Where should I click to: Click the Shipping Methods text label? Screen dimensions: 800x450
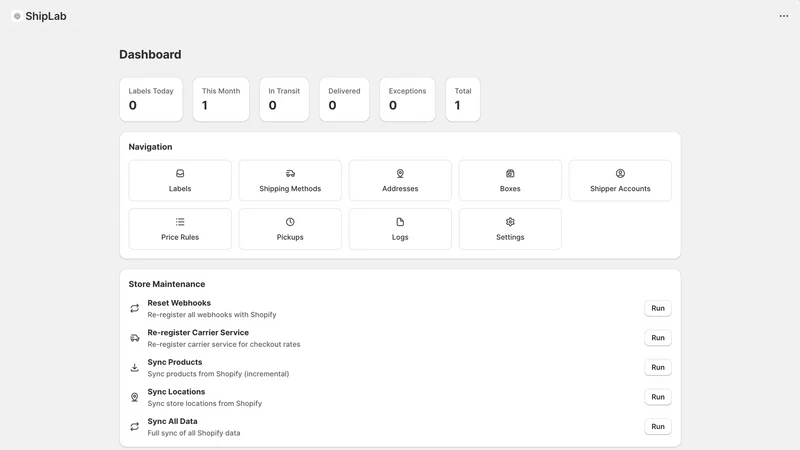pyautogui.click(x=290, y=189)
